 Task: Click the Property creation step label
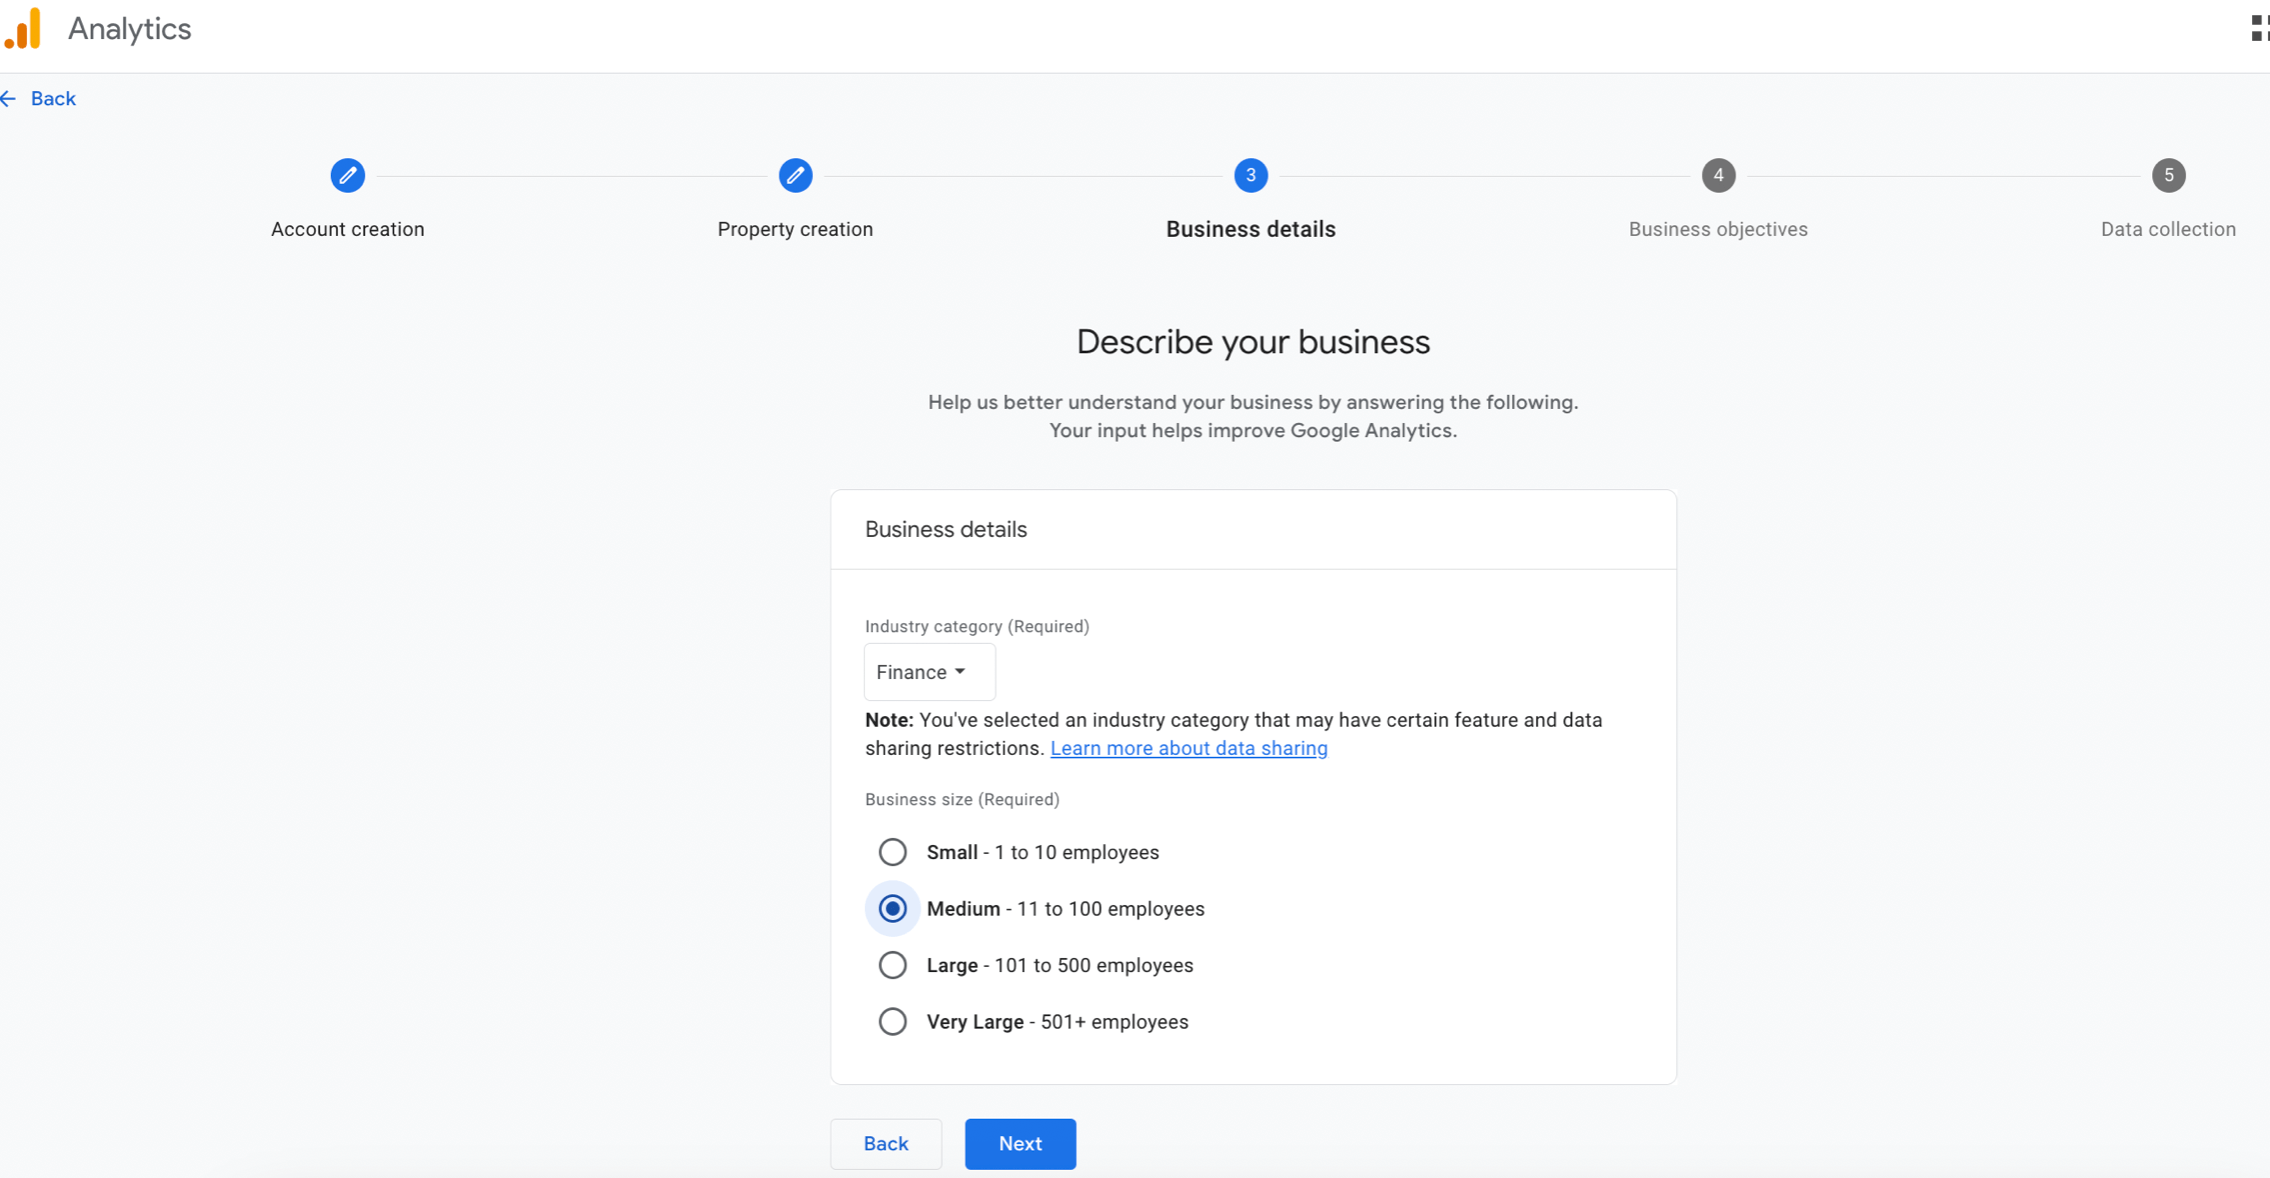pos(795,229)
